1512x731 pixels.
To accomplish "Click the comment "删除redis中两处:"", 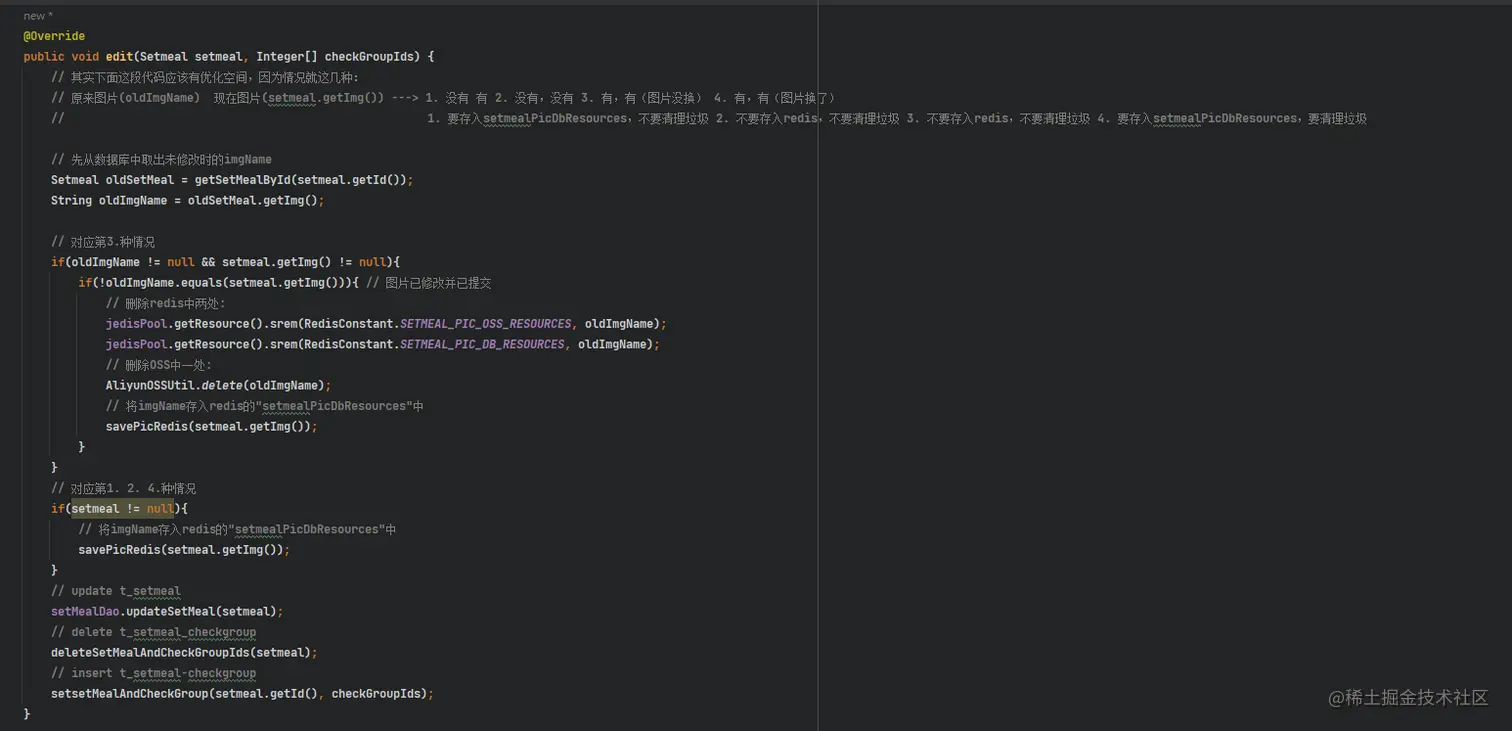I will [166, 303].
